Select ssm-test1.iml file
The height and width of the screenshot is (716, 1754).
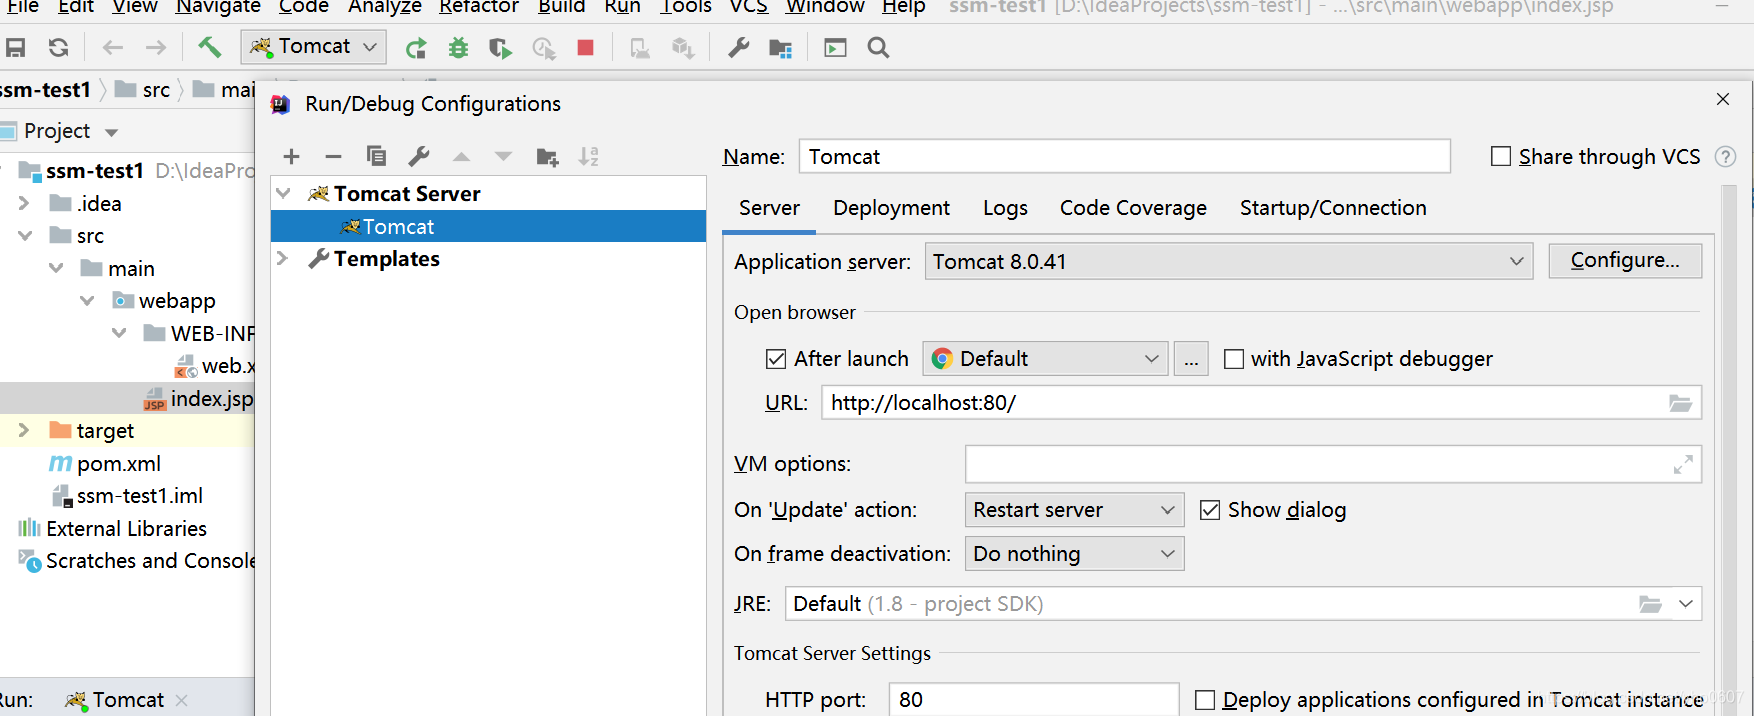pos(139,496)
